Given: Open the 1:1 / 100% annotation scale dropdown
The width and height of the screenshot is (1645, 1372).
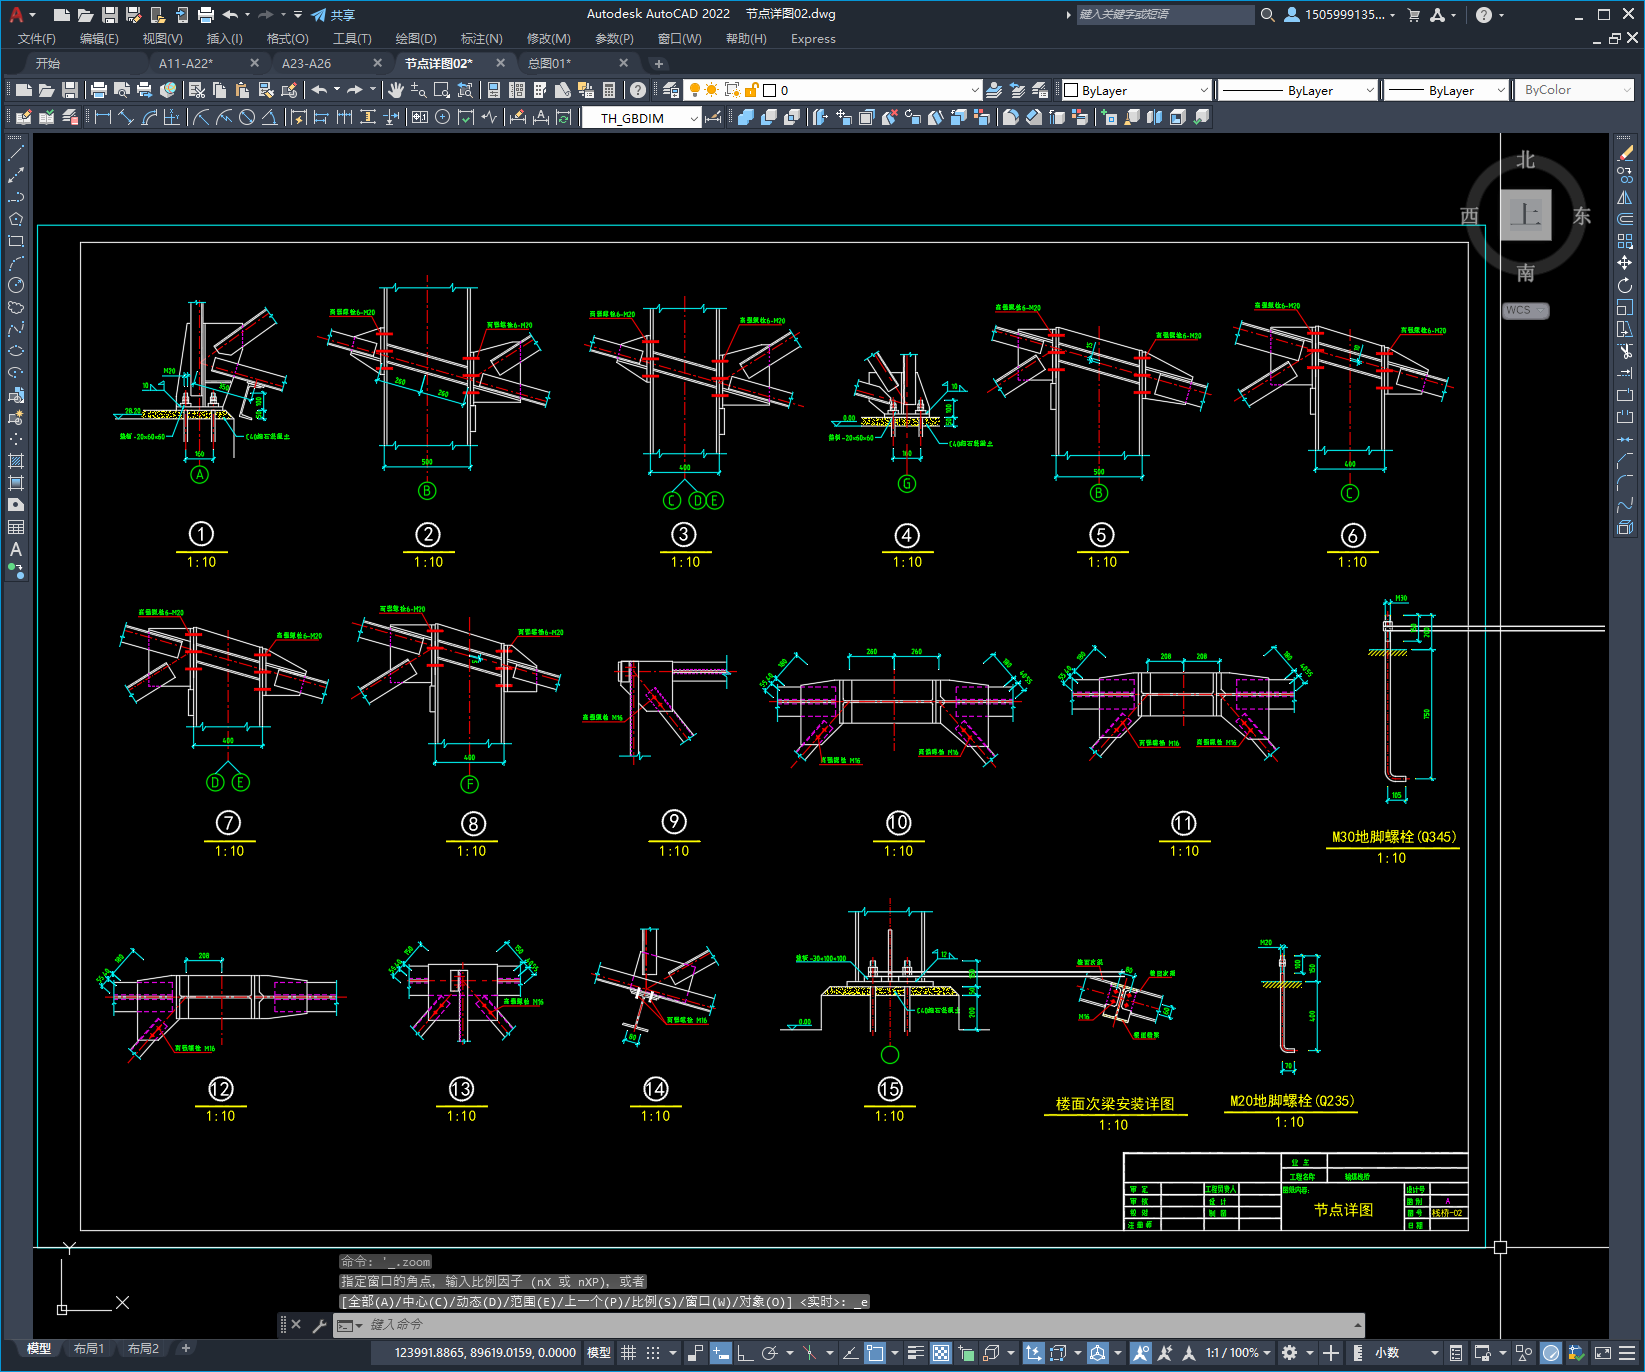Looking at the screenshot, I should point(1238,1353).
